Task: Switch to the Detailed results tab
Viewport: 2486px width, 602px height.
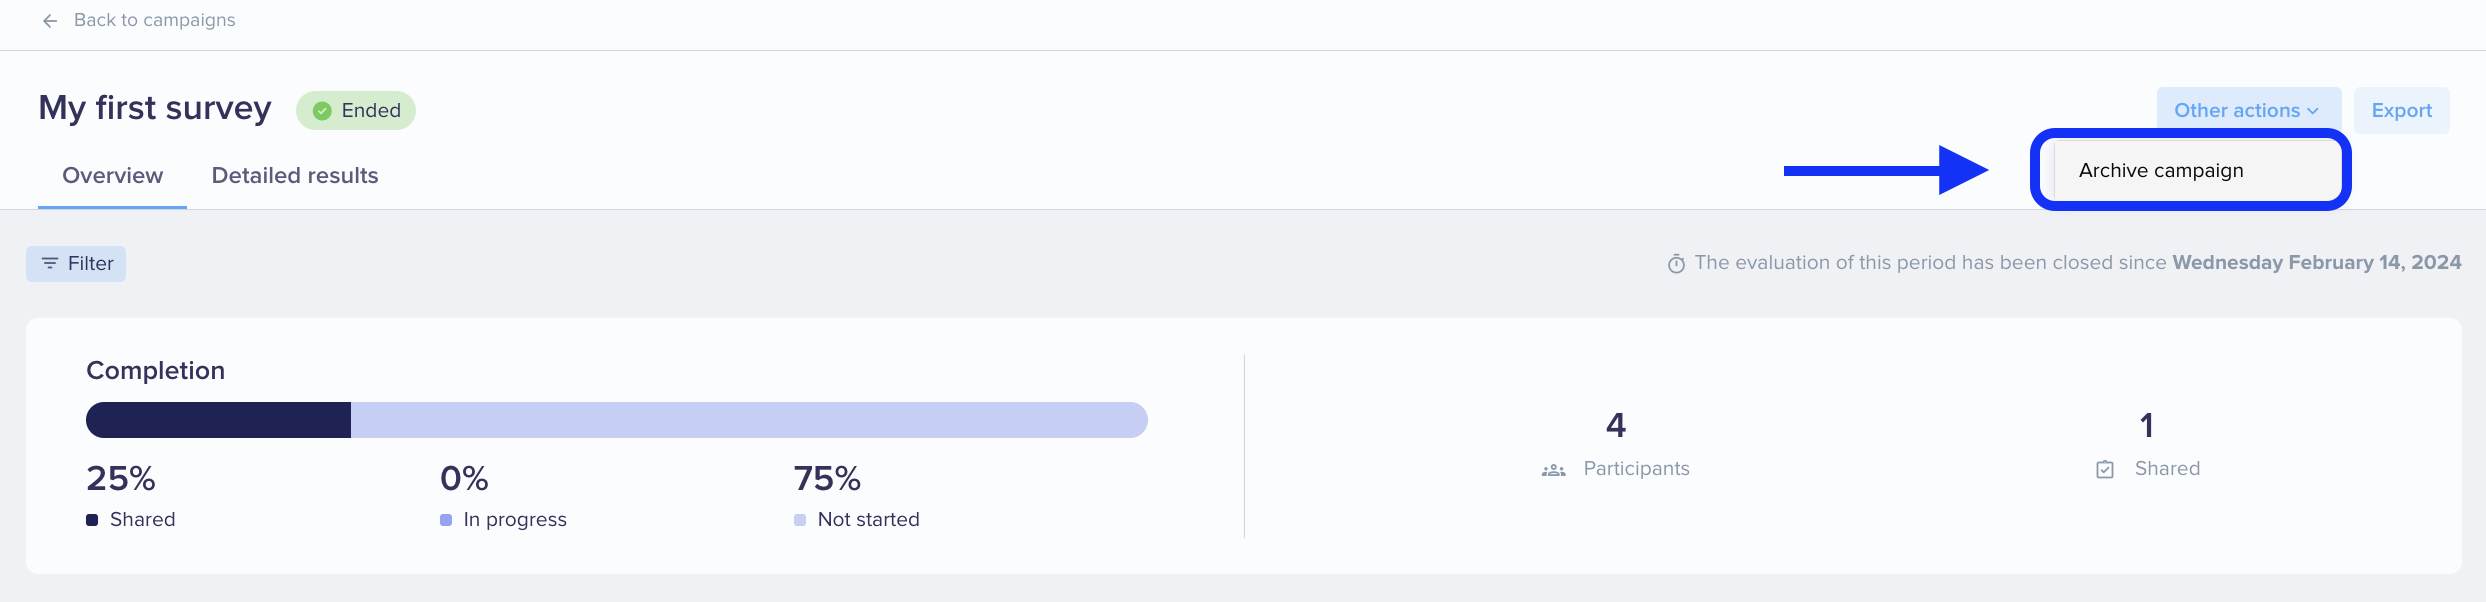Action: click(x=295, y=176)
